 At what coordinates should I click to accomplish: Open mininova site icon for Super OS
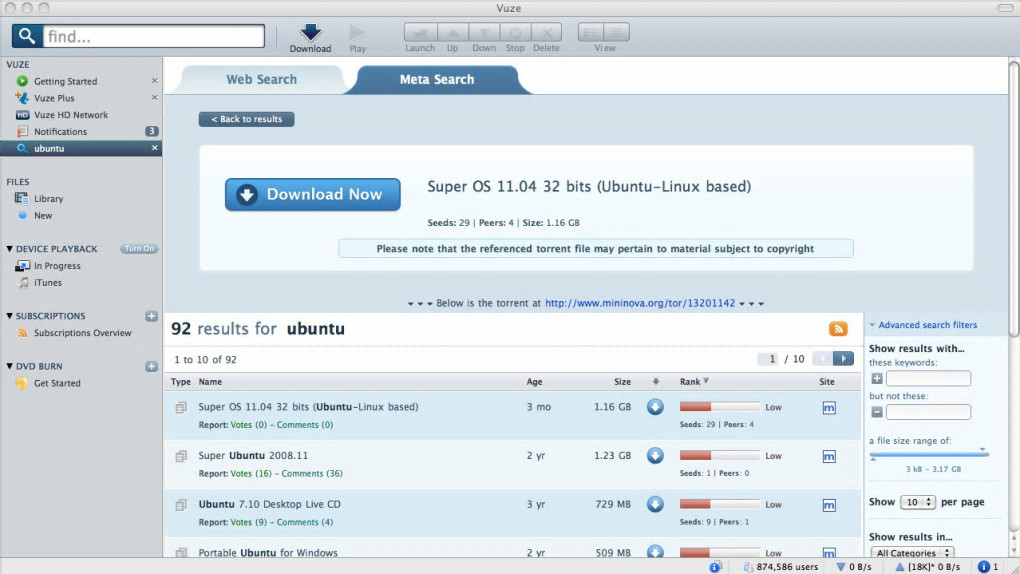tap(829, 408)
